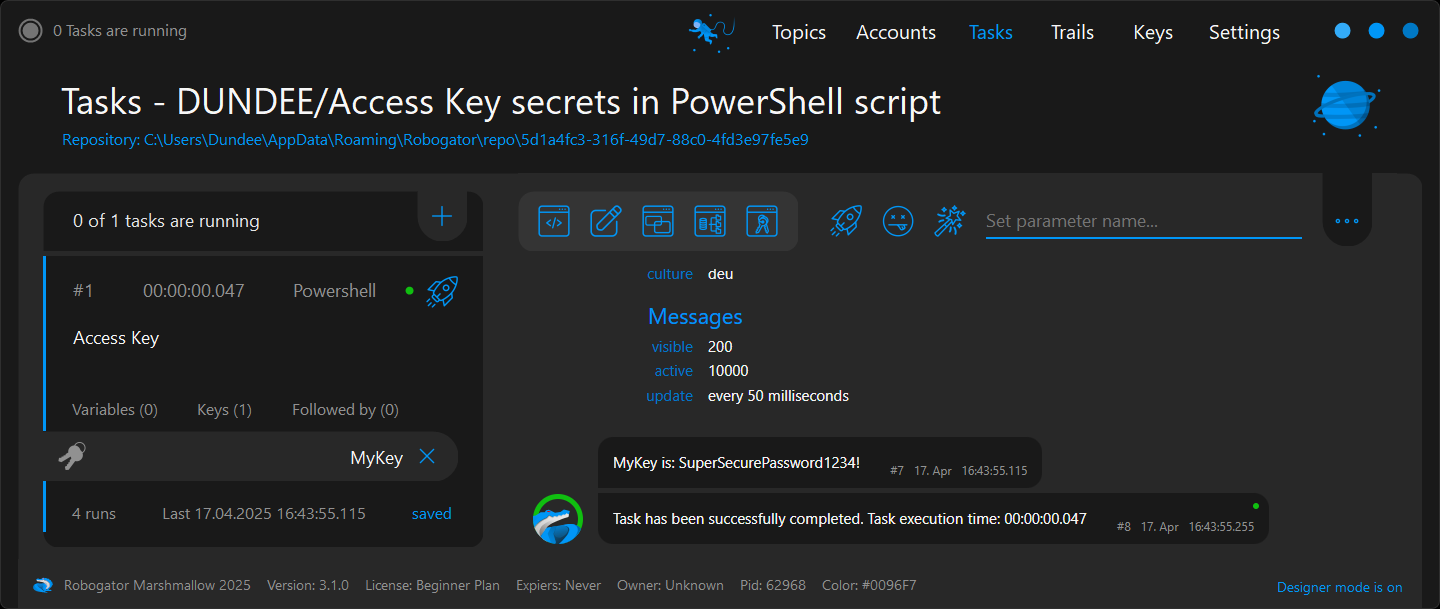This screenshot has height=609, width=1440.
Task: Remove MyKey with the X button
Action: 427,457
